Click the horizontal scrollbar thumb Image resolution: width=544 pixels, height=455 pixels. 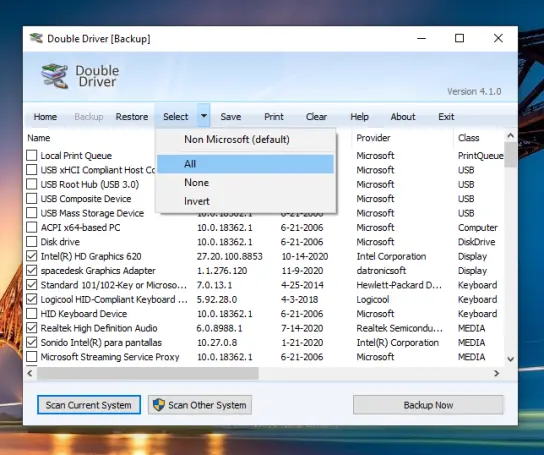148,373
